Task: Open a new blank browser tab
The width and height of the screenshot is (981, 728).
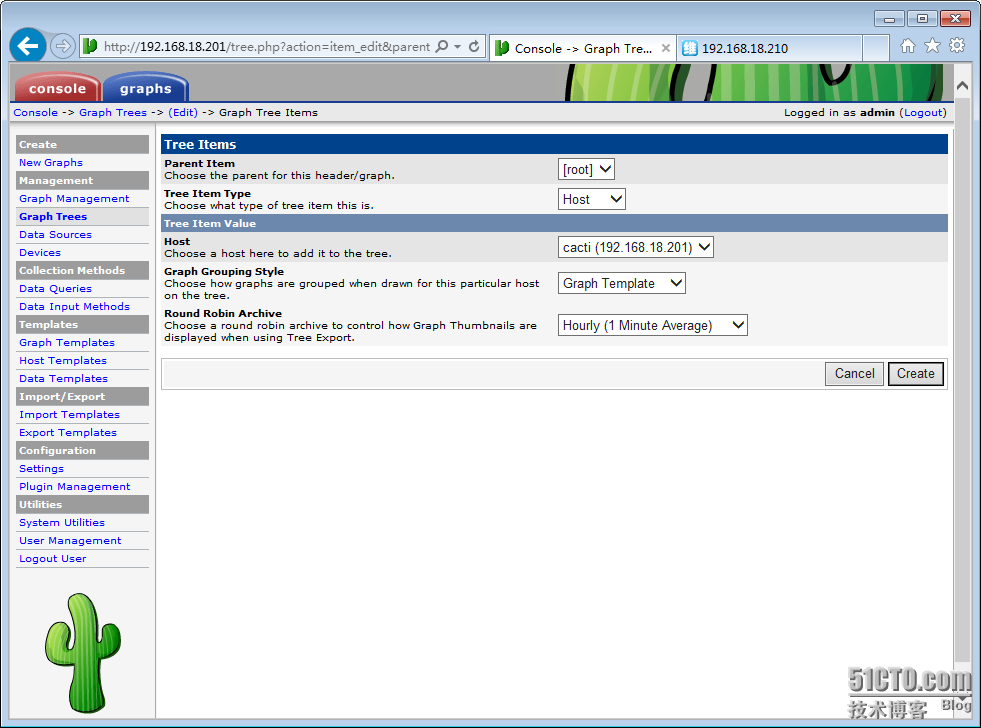Action: coord(876,48)
